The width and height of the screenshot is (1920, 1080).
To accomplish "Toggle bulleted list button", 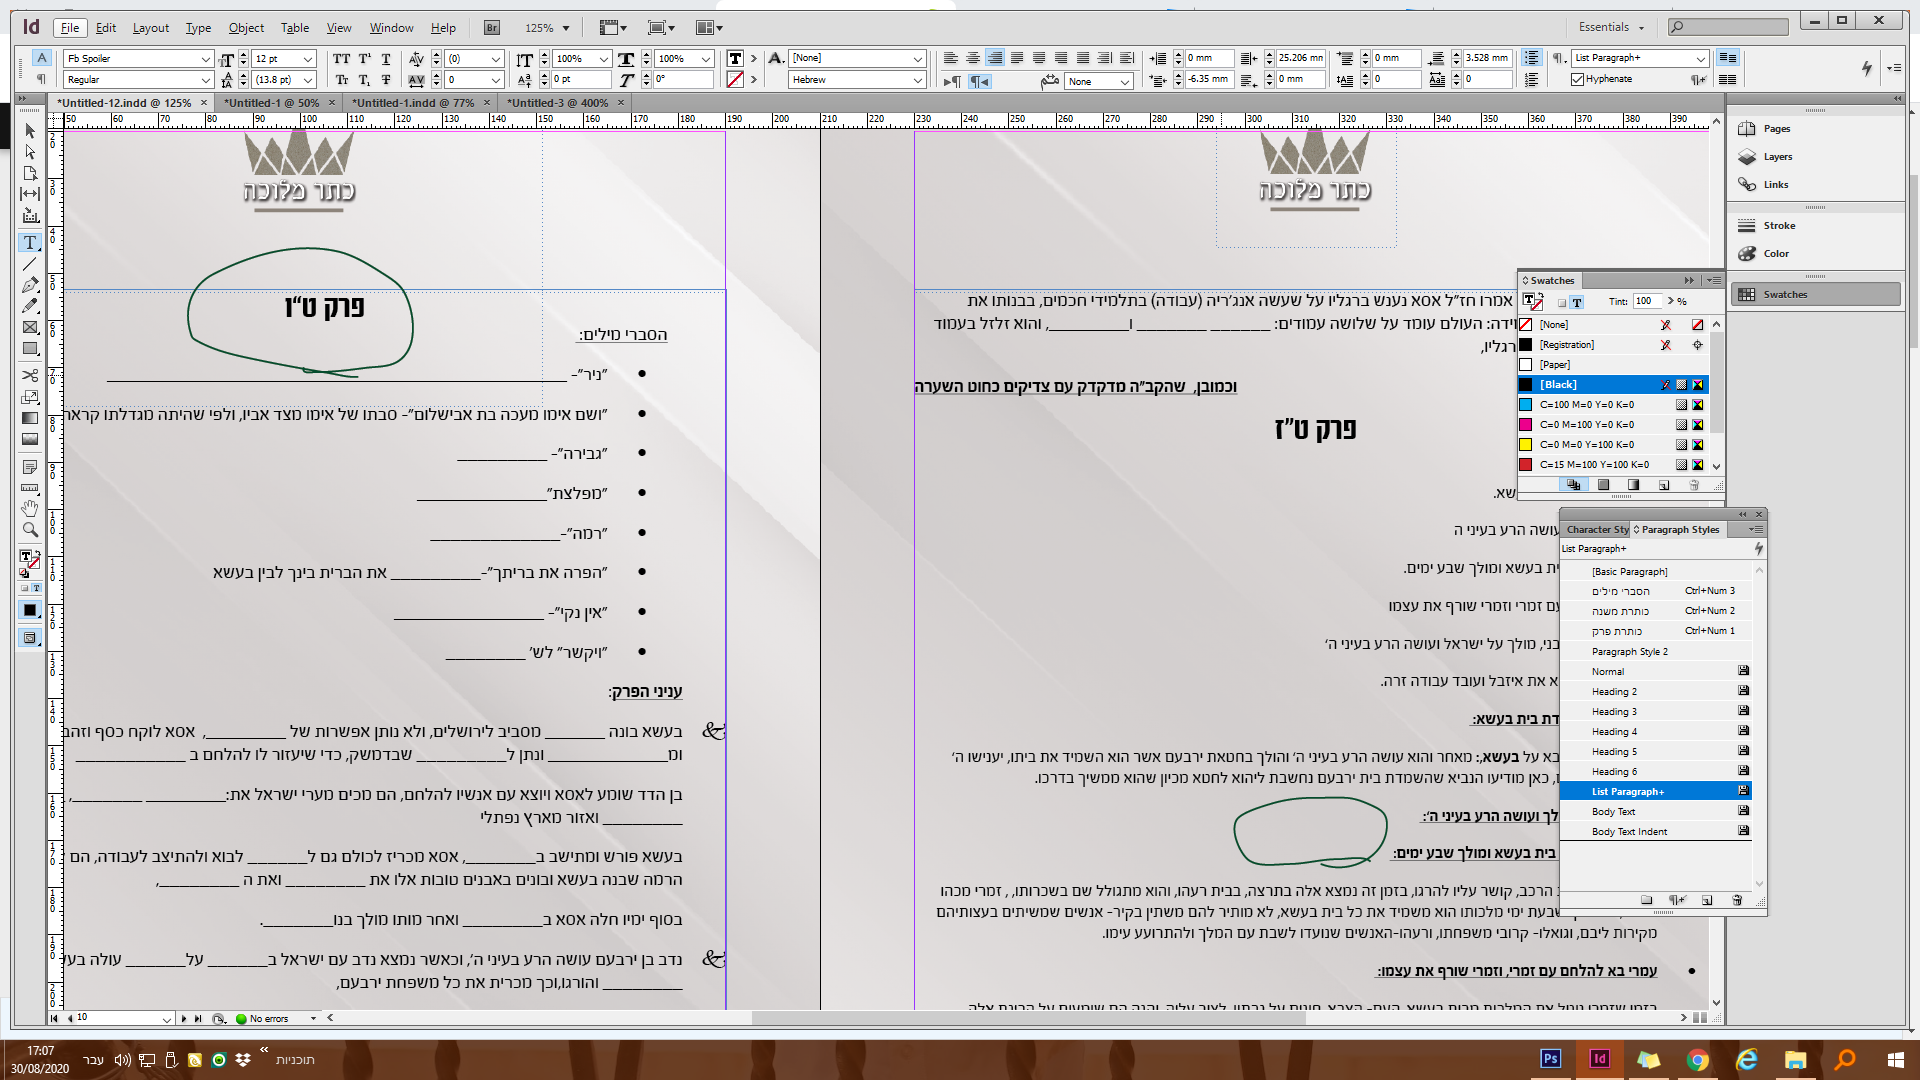I will [x=1531, y=58].
